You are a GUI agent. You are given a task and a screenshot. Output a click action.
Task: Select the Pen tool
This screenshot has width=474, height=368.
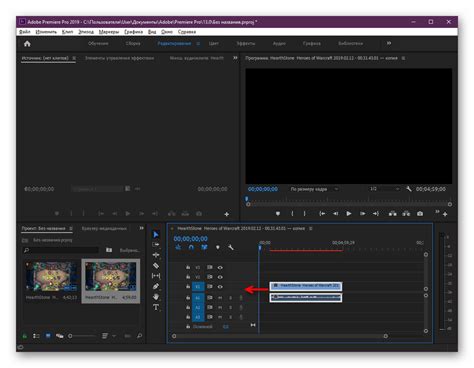156,286
